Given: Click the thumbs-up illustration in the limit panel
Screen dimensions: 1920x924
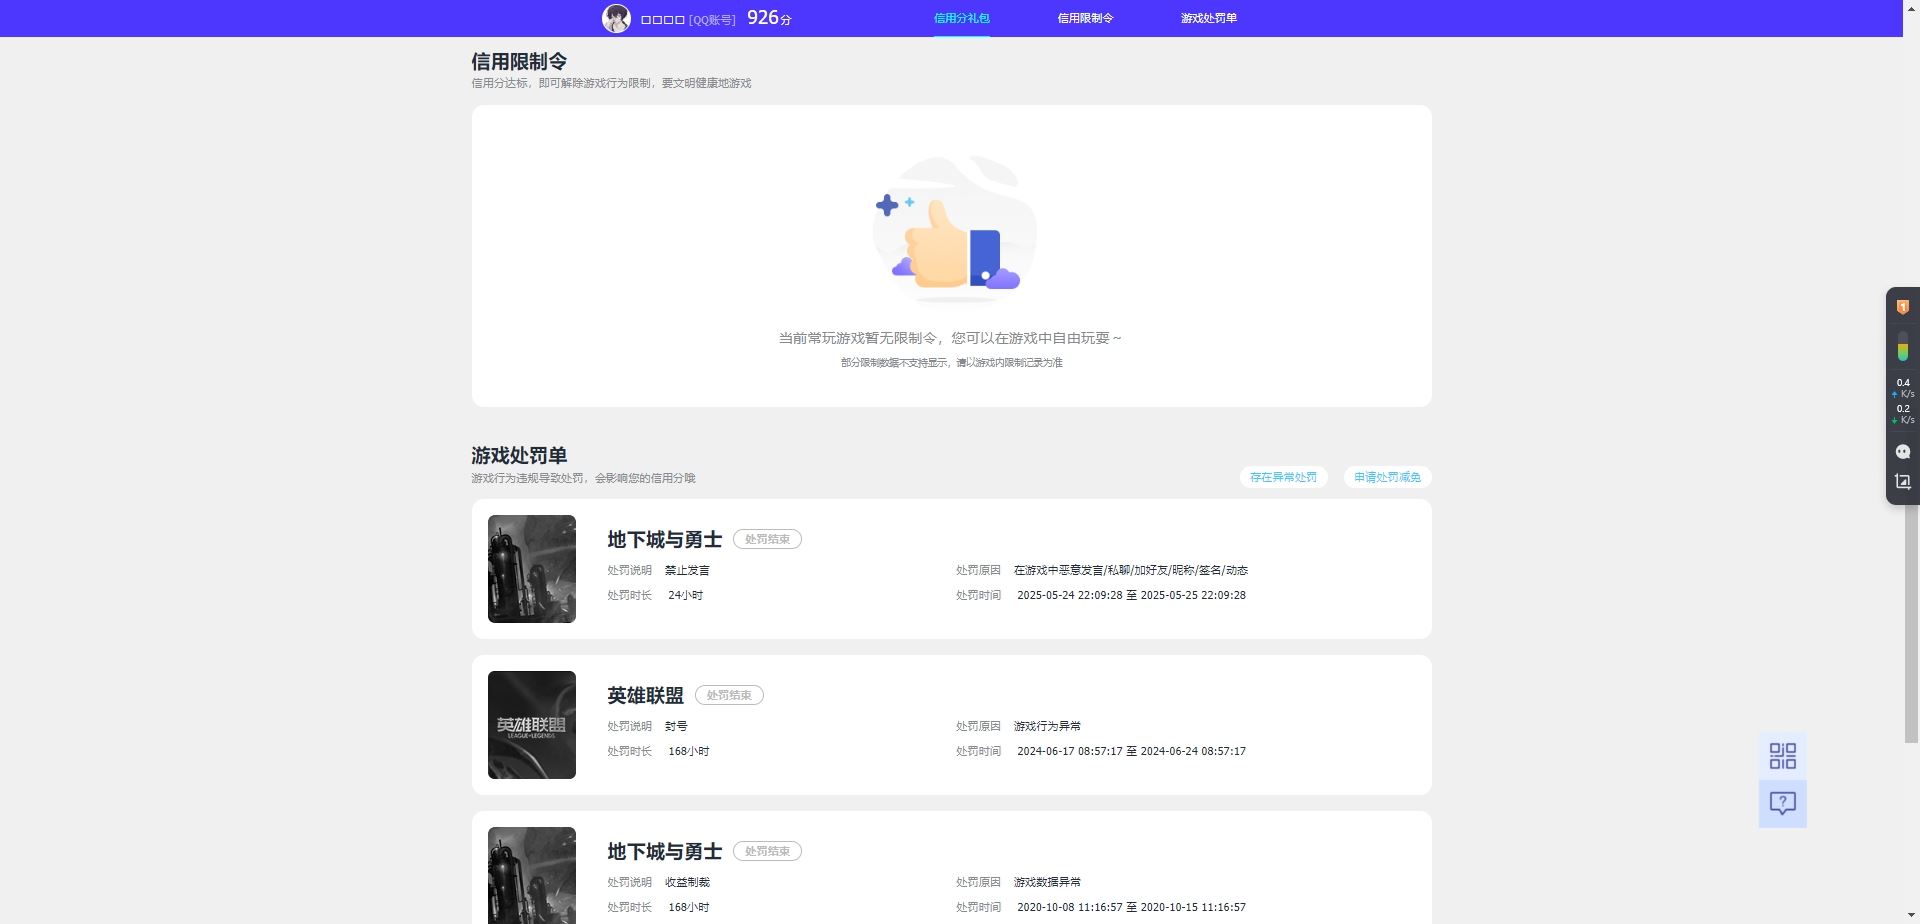Looking at the screenshot, I should pyautogui.click(x=952, y=230).
